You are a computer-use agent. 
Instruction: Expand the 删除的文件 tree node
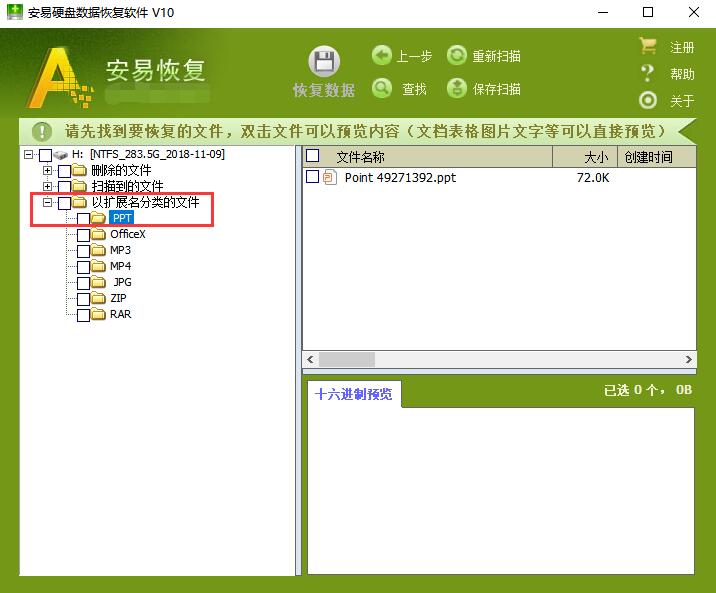pyautogui.click(x=47, y=171)
